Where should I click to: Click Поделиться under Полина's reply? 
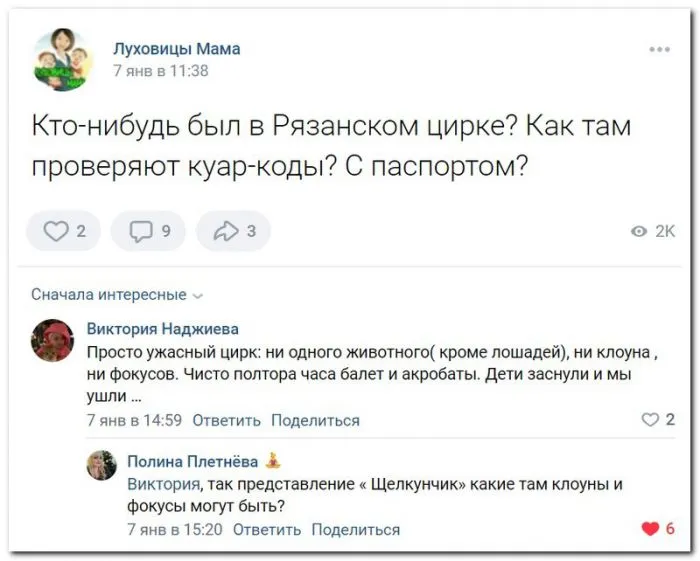356,529
